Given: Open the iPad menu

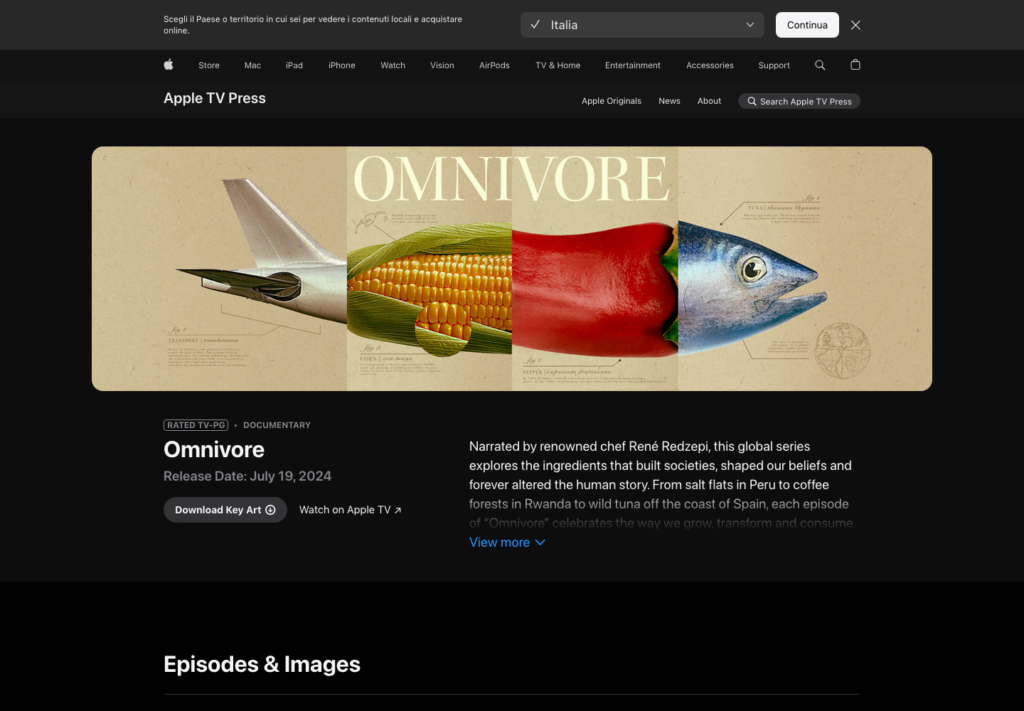Looking at the screenshot, I should click(x=294, y=65).
